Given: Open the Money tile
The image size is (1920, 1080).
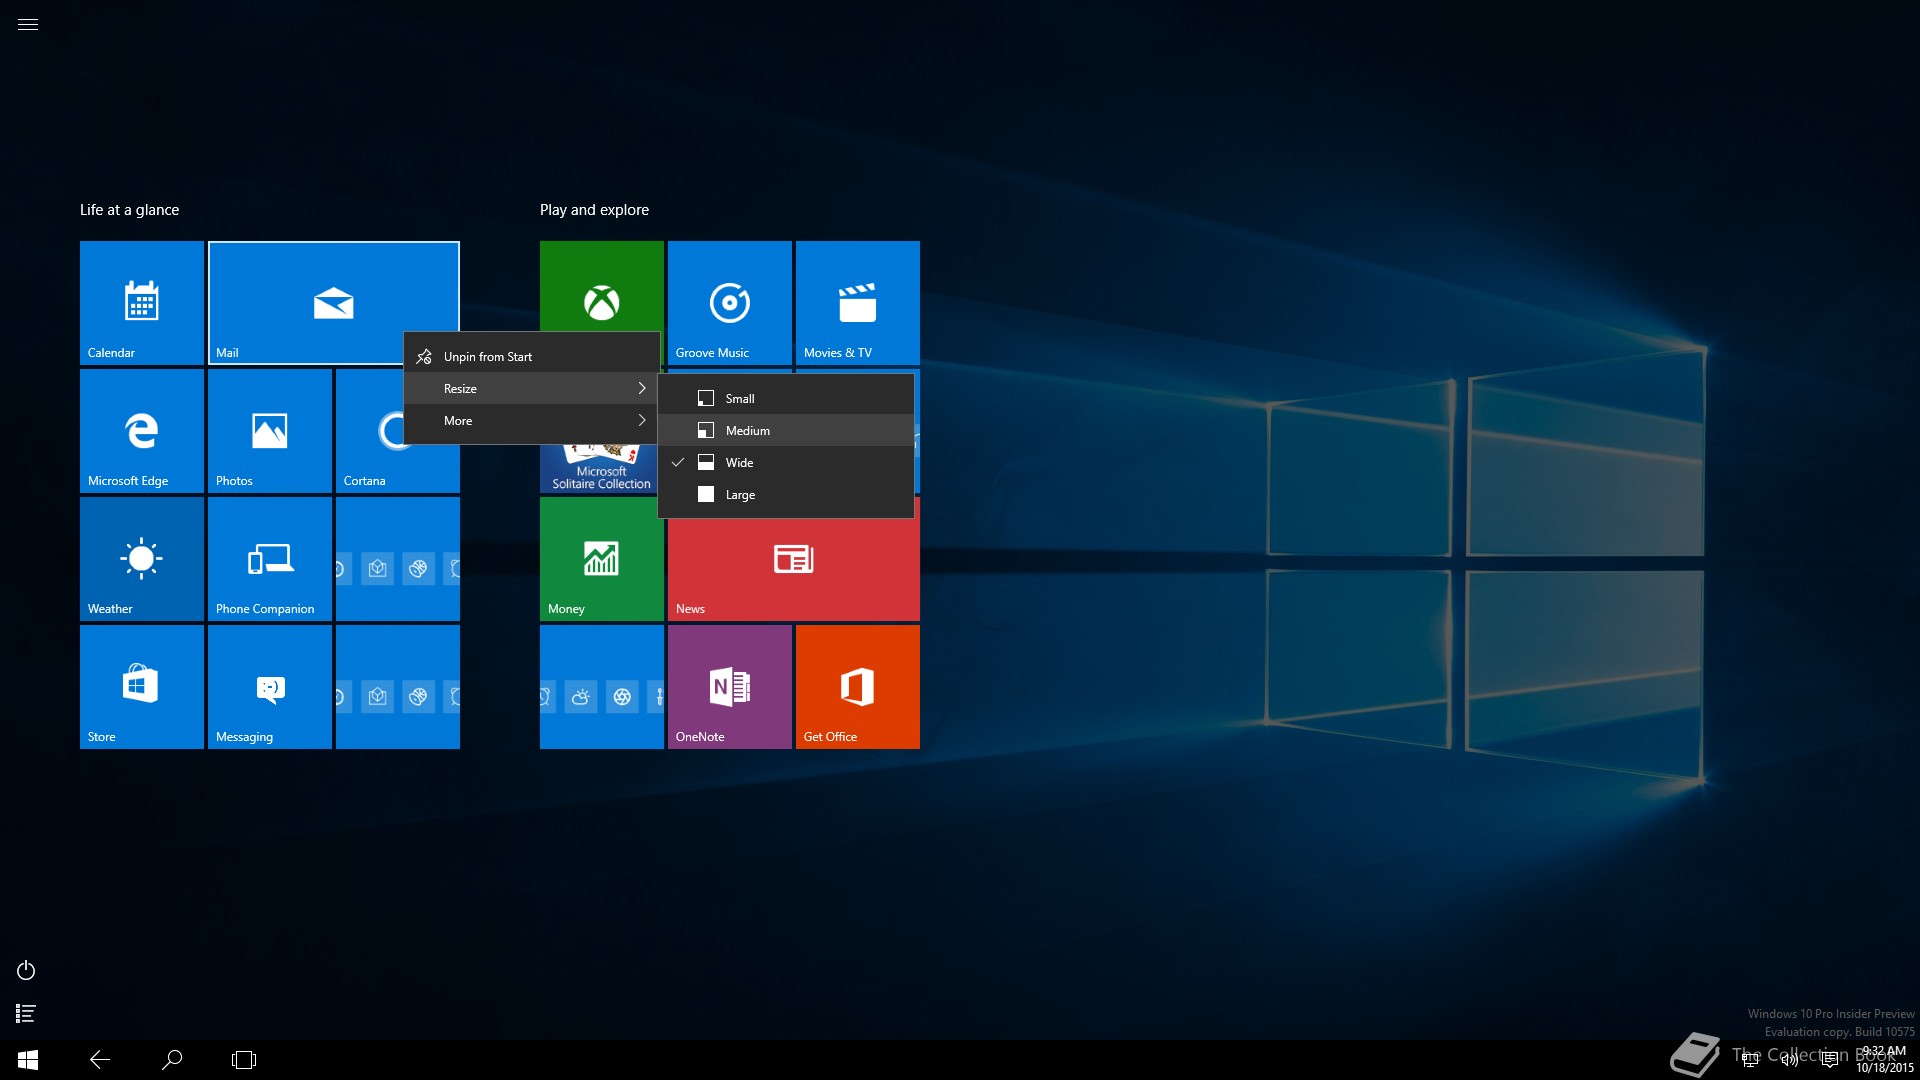Looking at the screenshot, I should coord(602,559).
